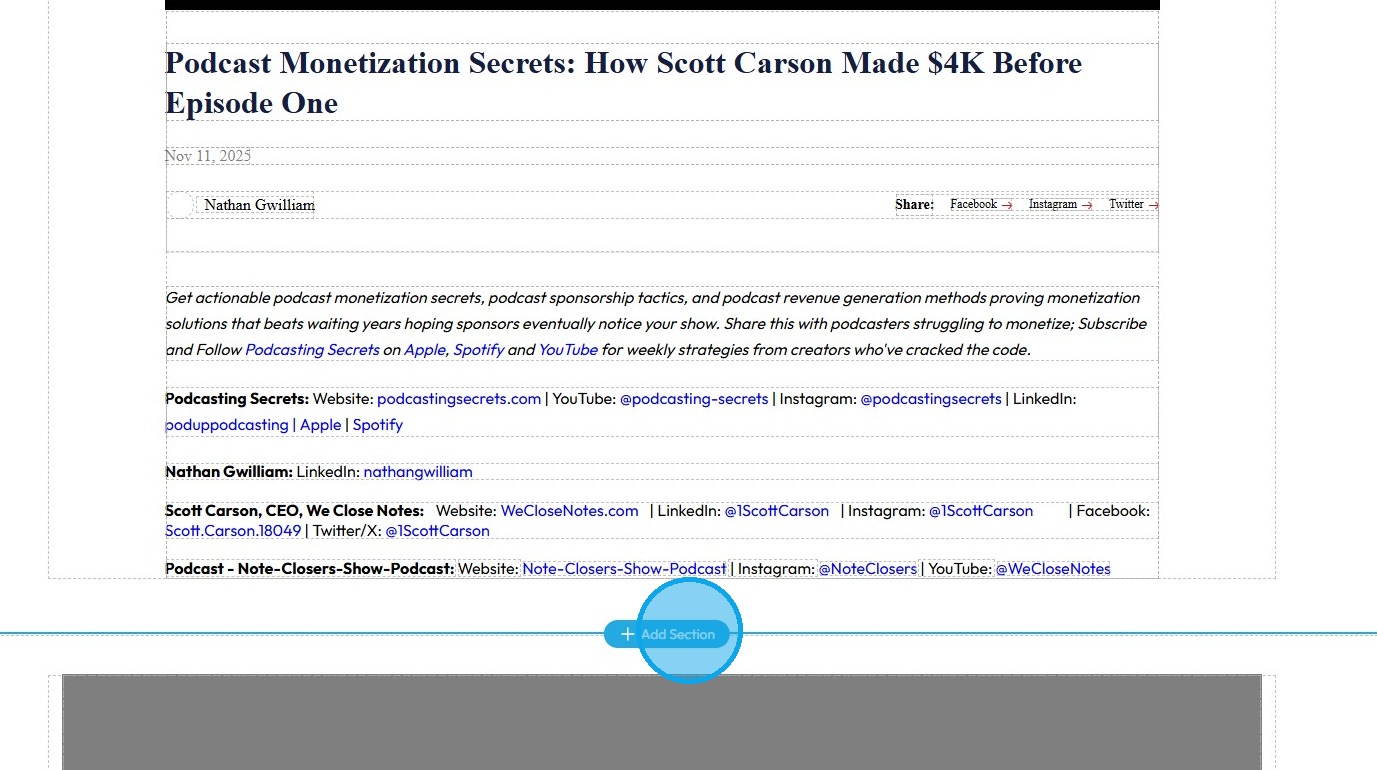
Task: Click the Add Section button
Action: (x=667, y=634)
